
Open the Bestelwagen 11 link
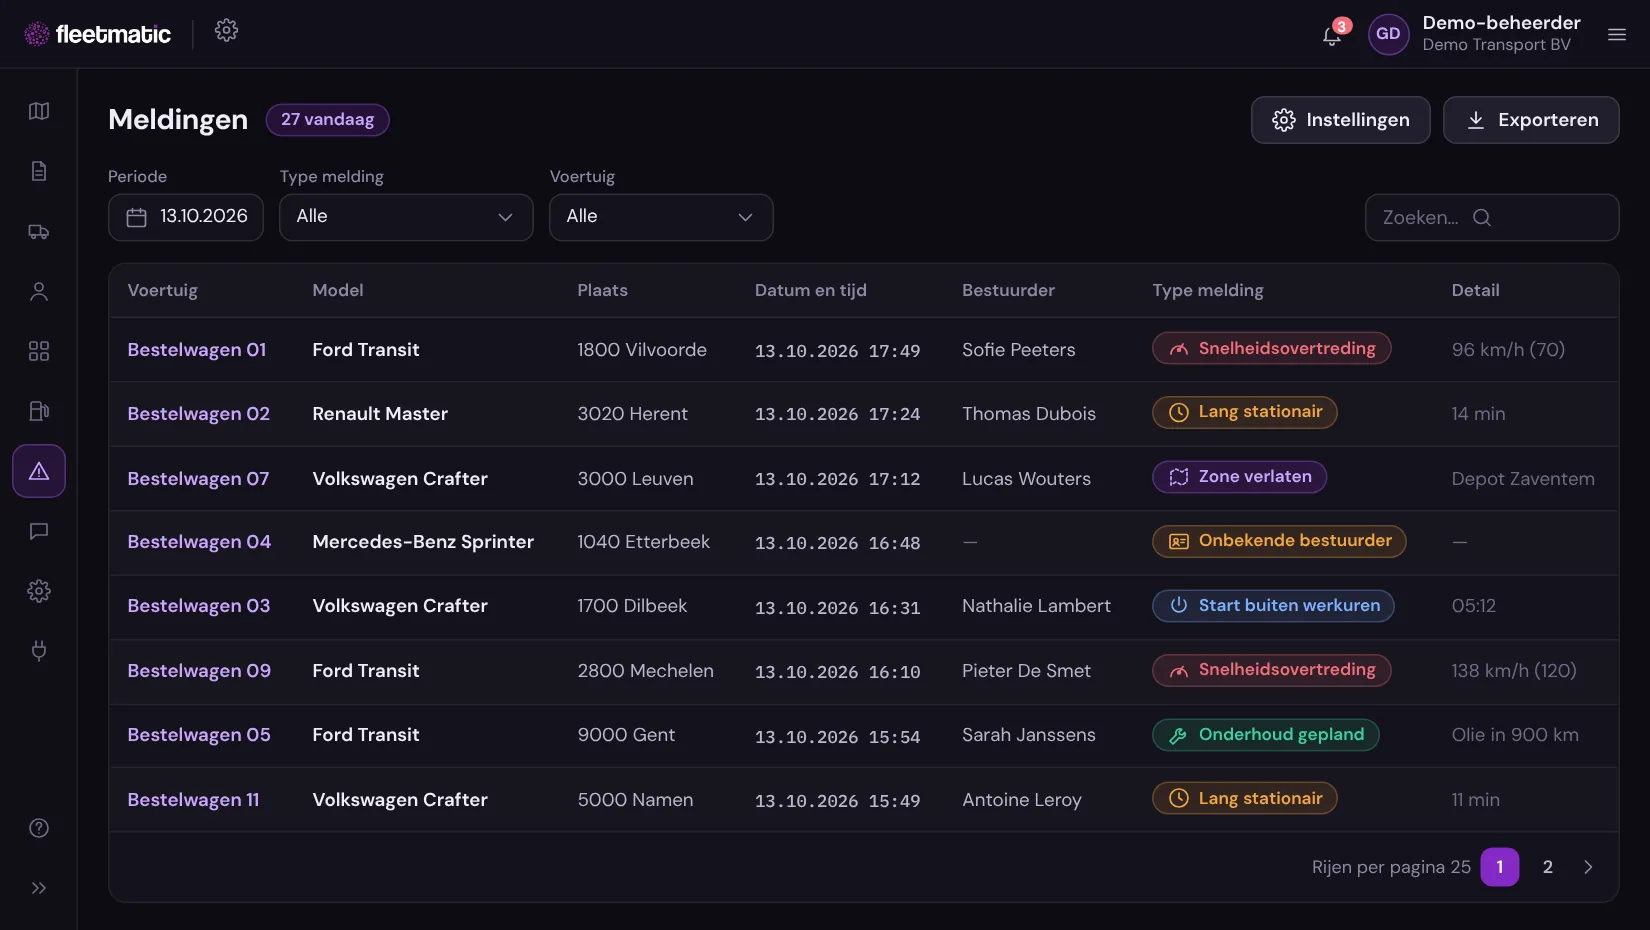pos(193,800)
